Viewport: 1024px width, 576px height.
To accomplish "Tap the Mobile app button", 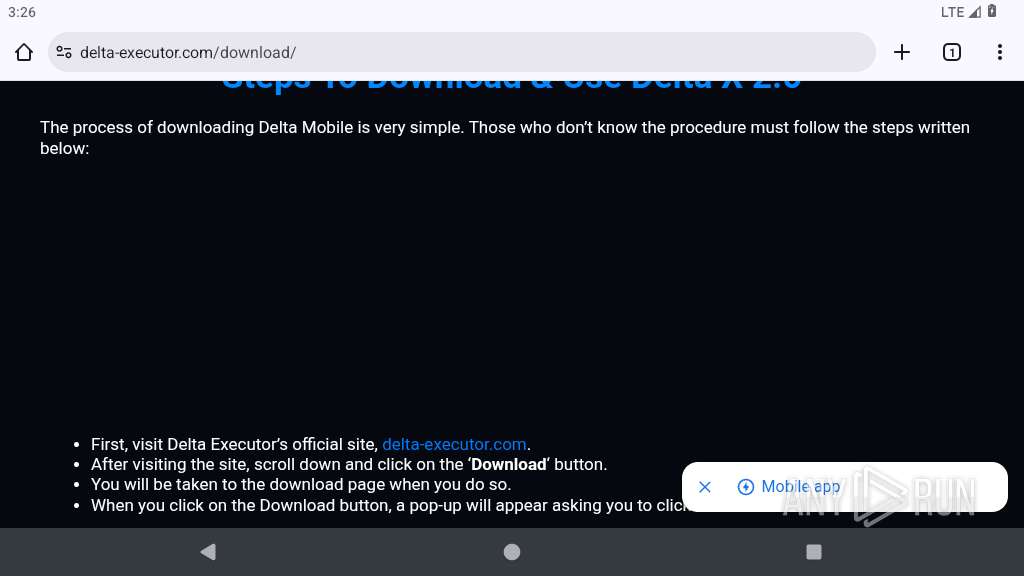I will pyautogui.click(x=788, y=487).
